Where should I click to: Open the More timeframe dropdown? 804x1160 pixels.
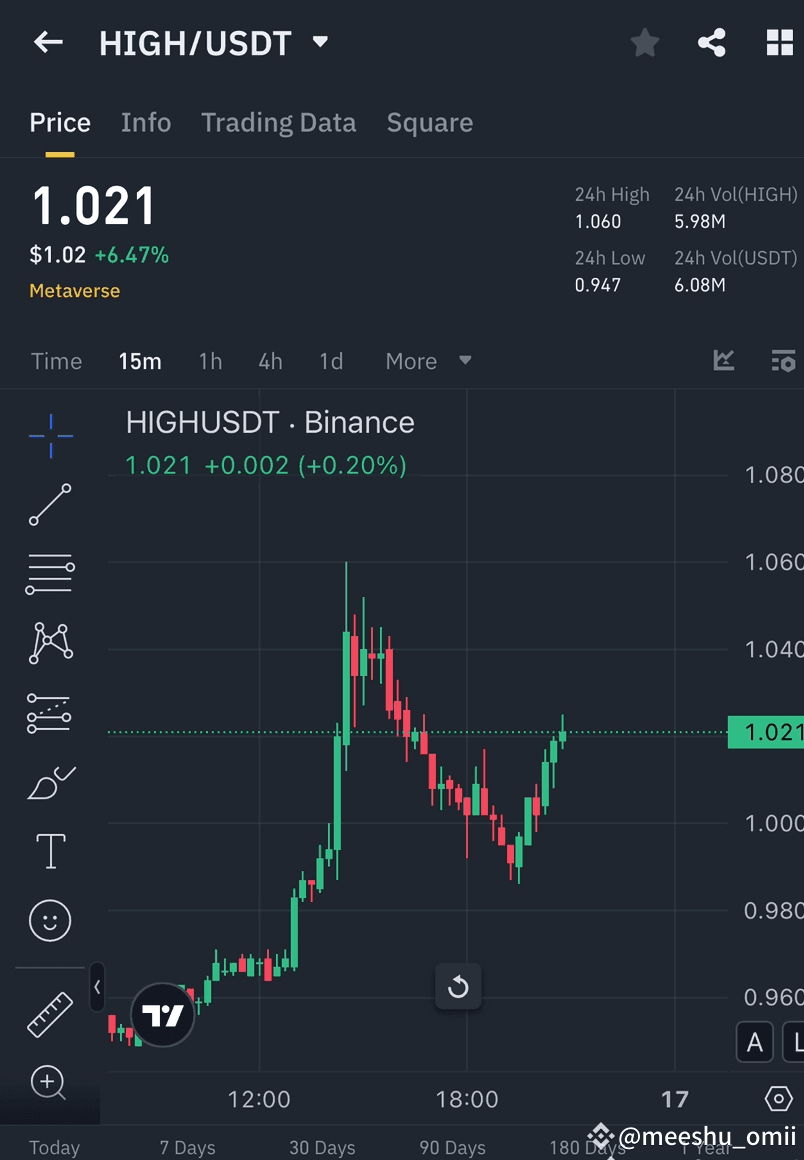pyautogui.click(x=428, y=361)
